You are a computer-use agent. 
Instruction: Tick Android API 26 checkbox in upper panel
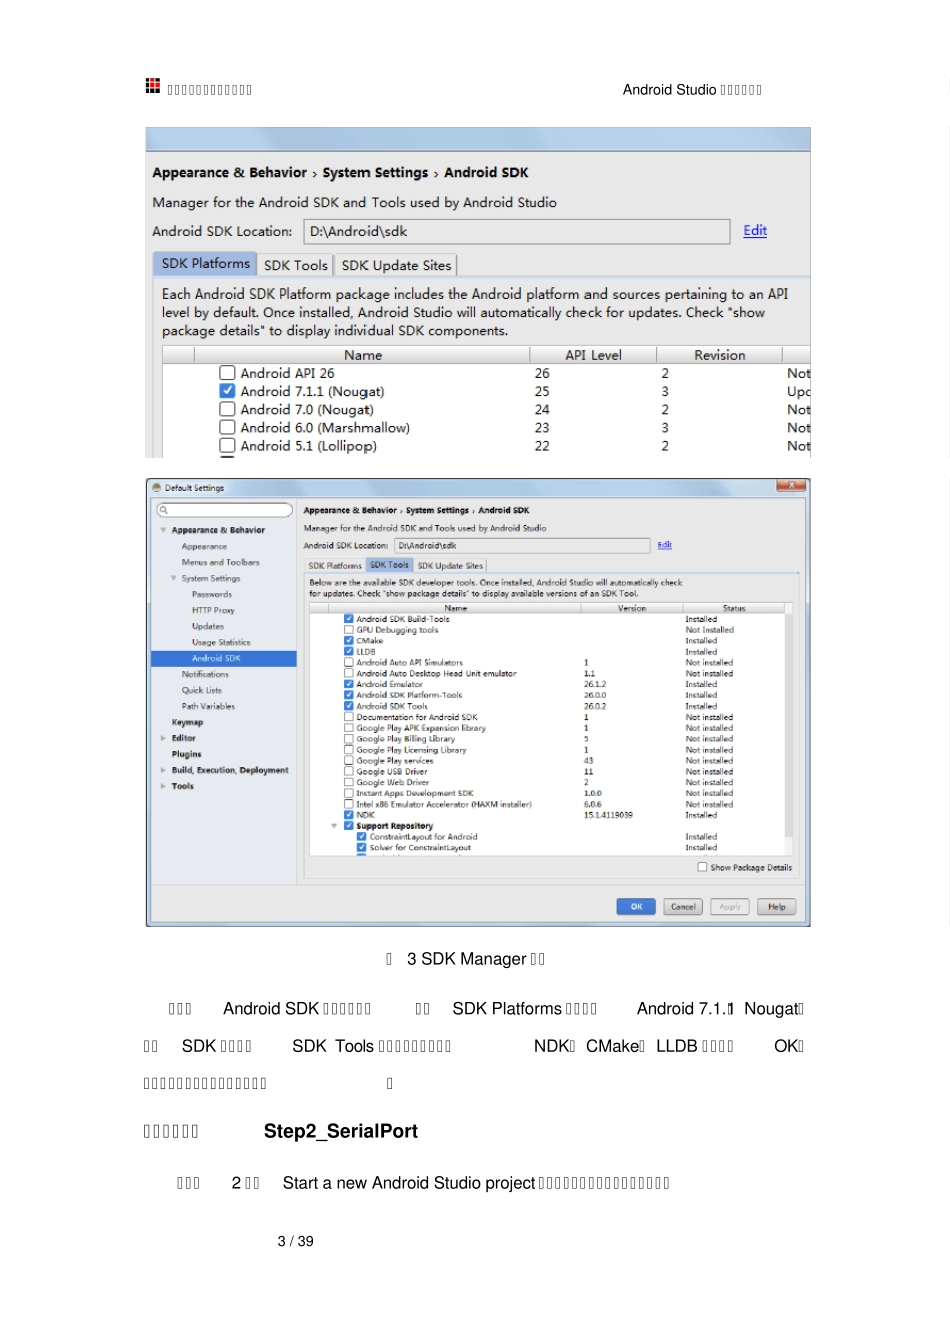pos(227,373)
